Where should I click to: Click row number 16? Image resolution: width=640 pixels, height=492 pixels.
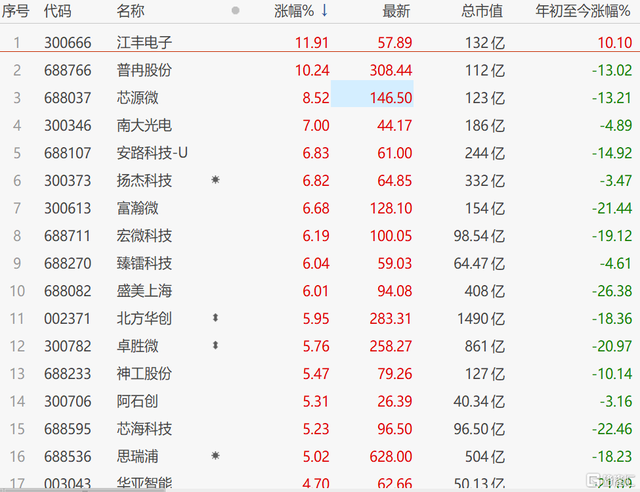tap(18, 456)
